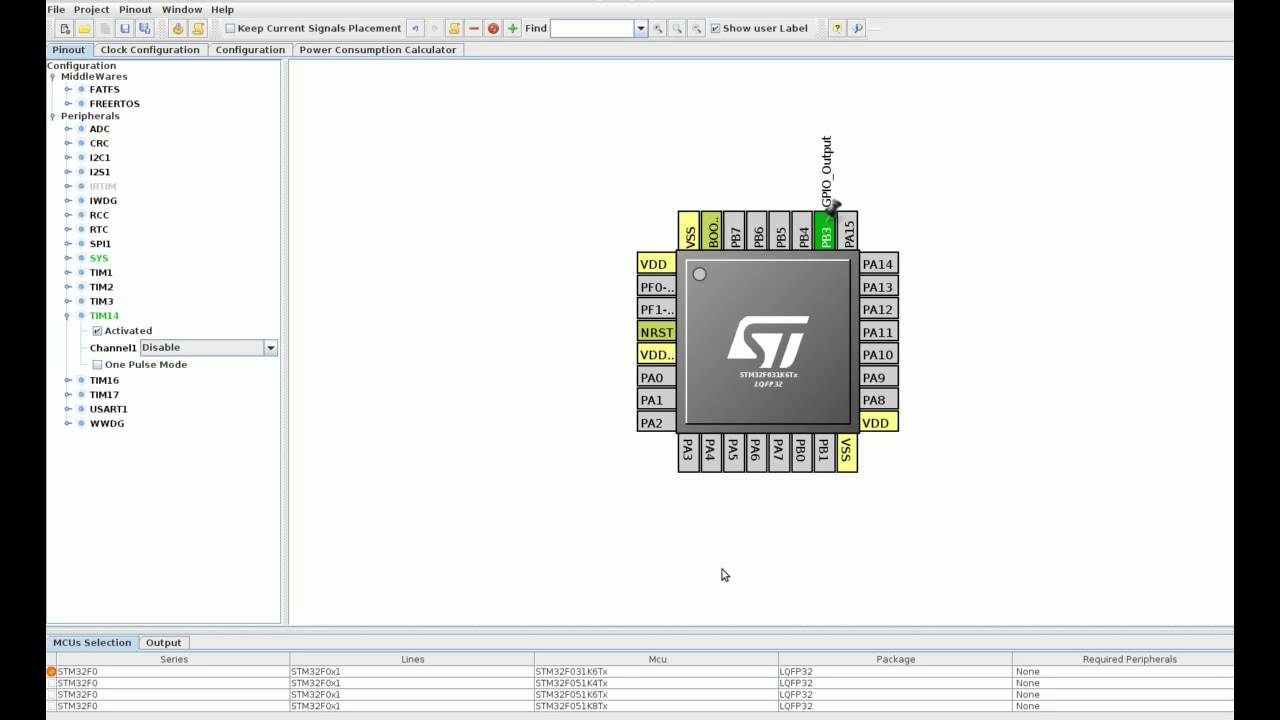The height and width of the screenshot is (720, 1280).
Task: Enable One Pulse Mode checkbox
Action: point(97,365)
